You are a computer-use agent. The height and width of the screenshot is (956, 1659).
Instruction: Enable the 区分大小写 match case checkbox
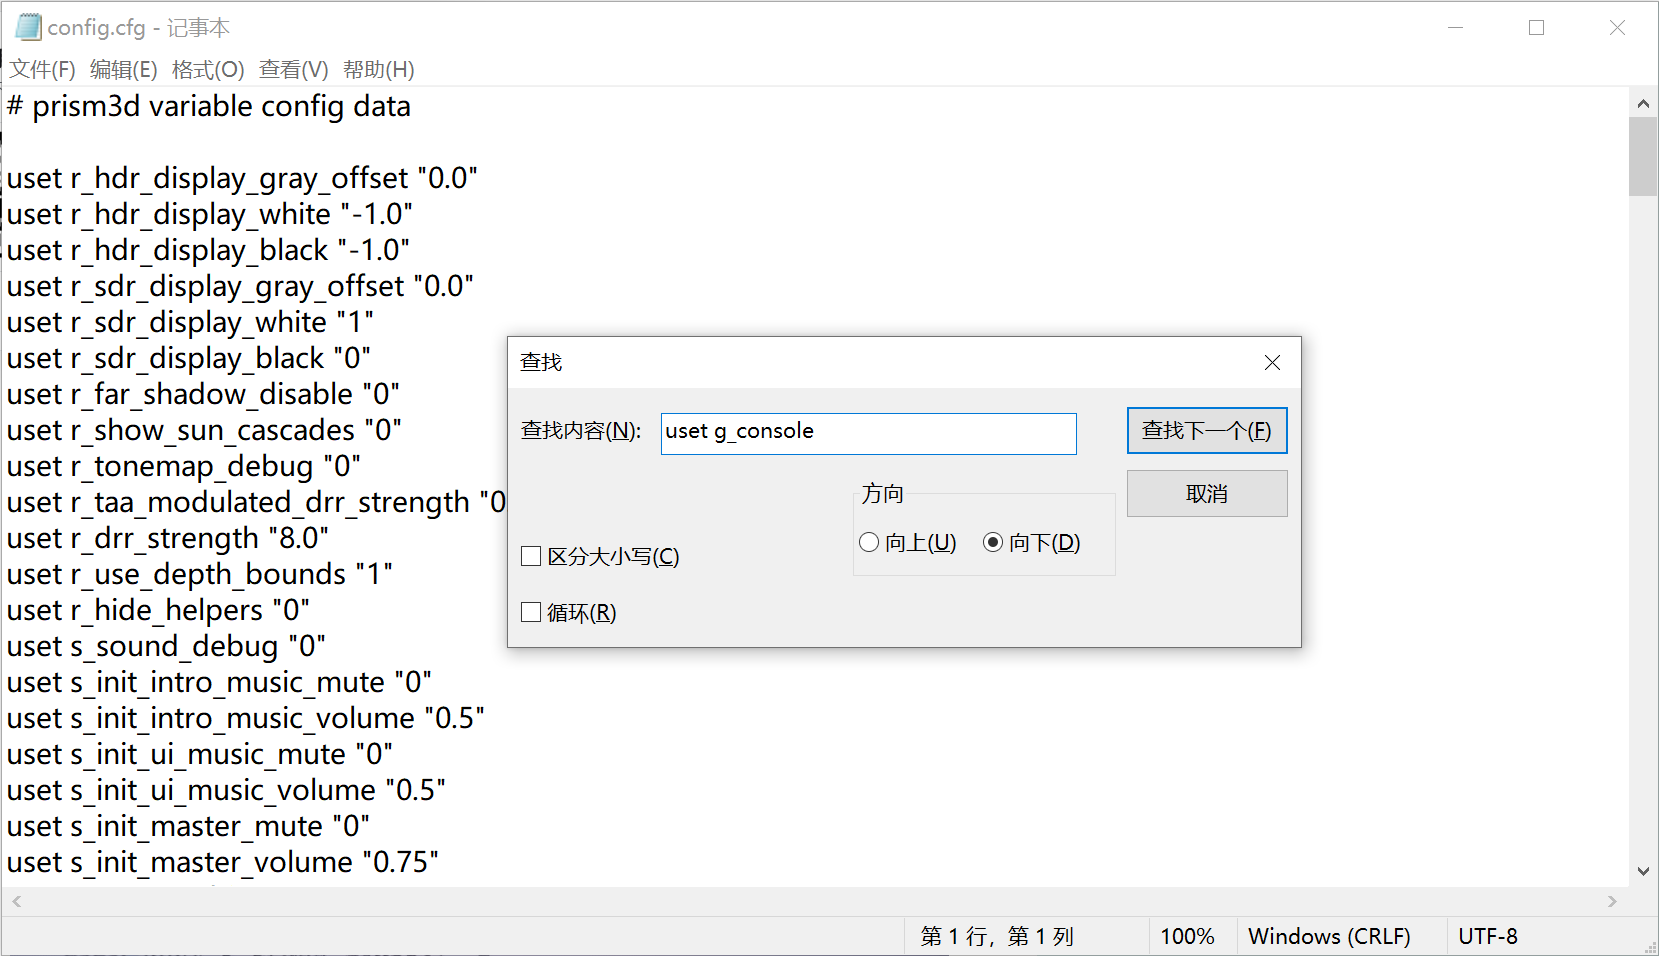point(532,557)
